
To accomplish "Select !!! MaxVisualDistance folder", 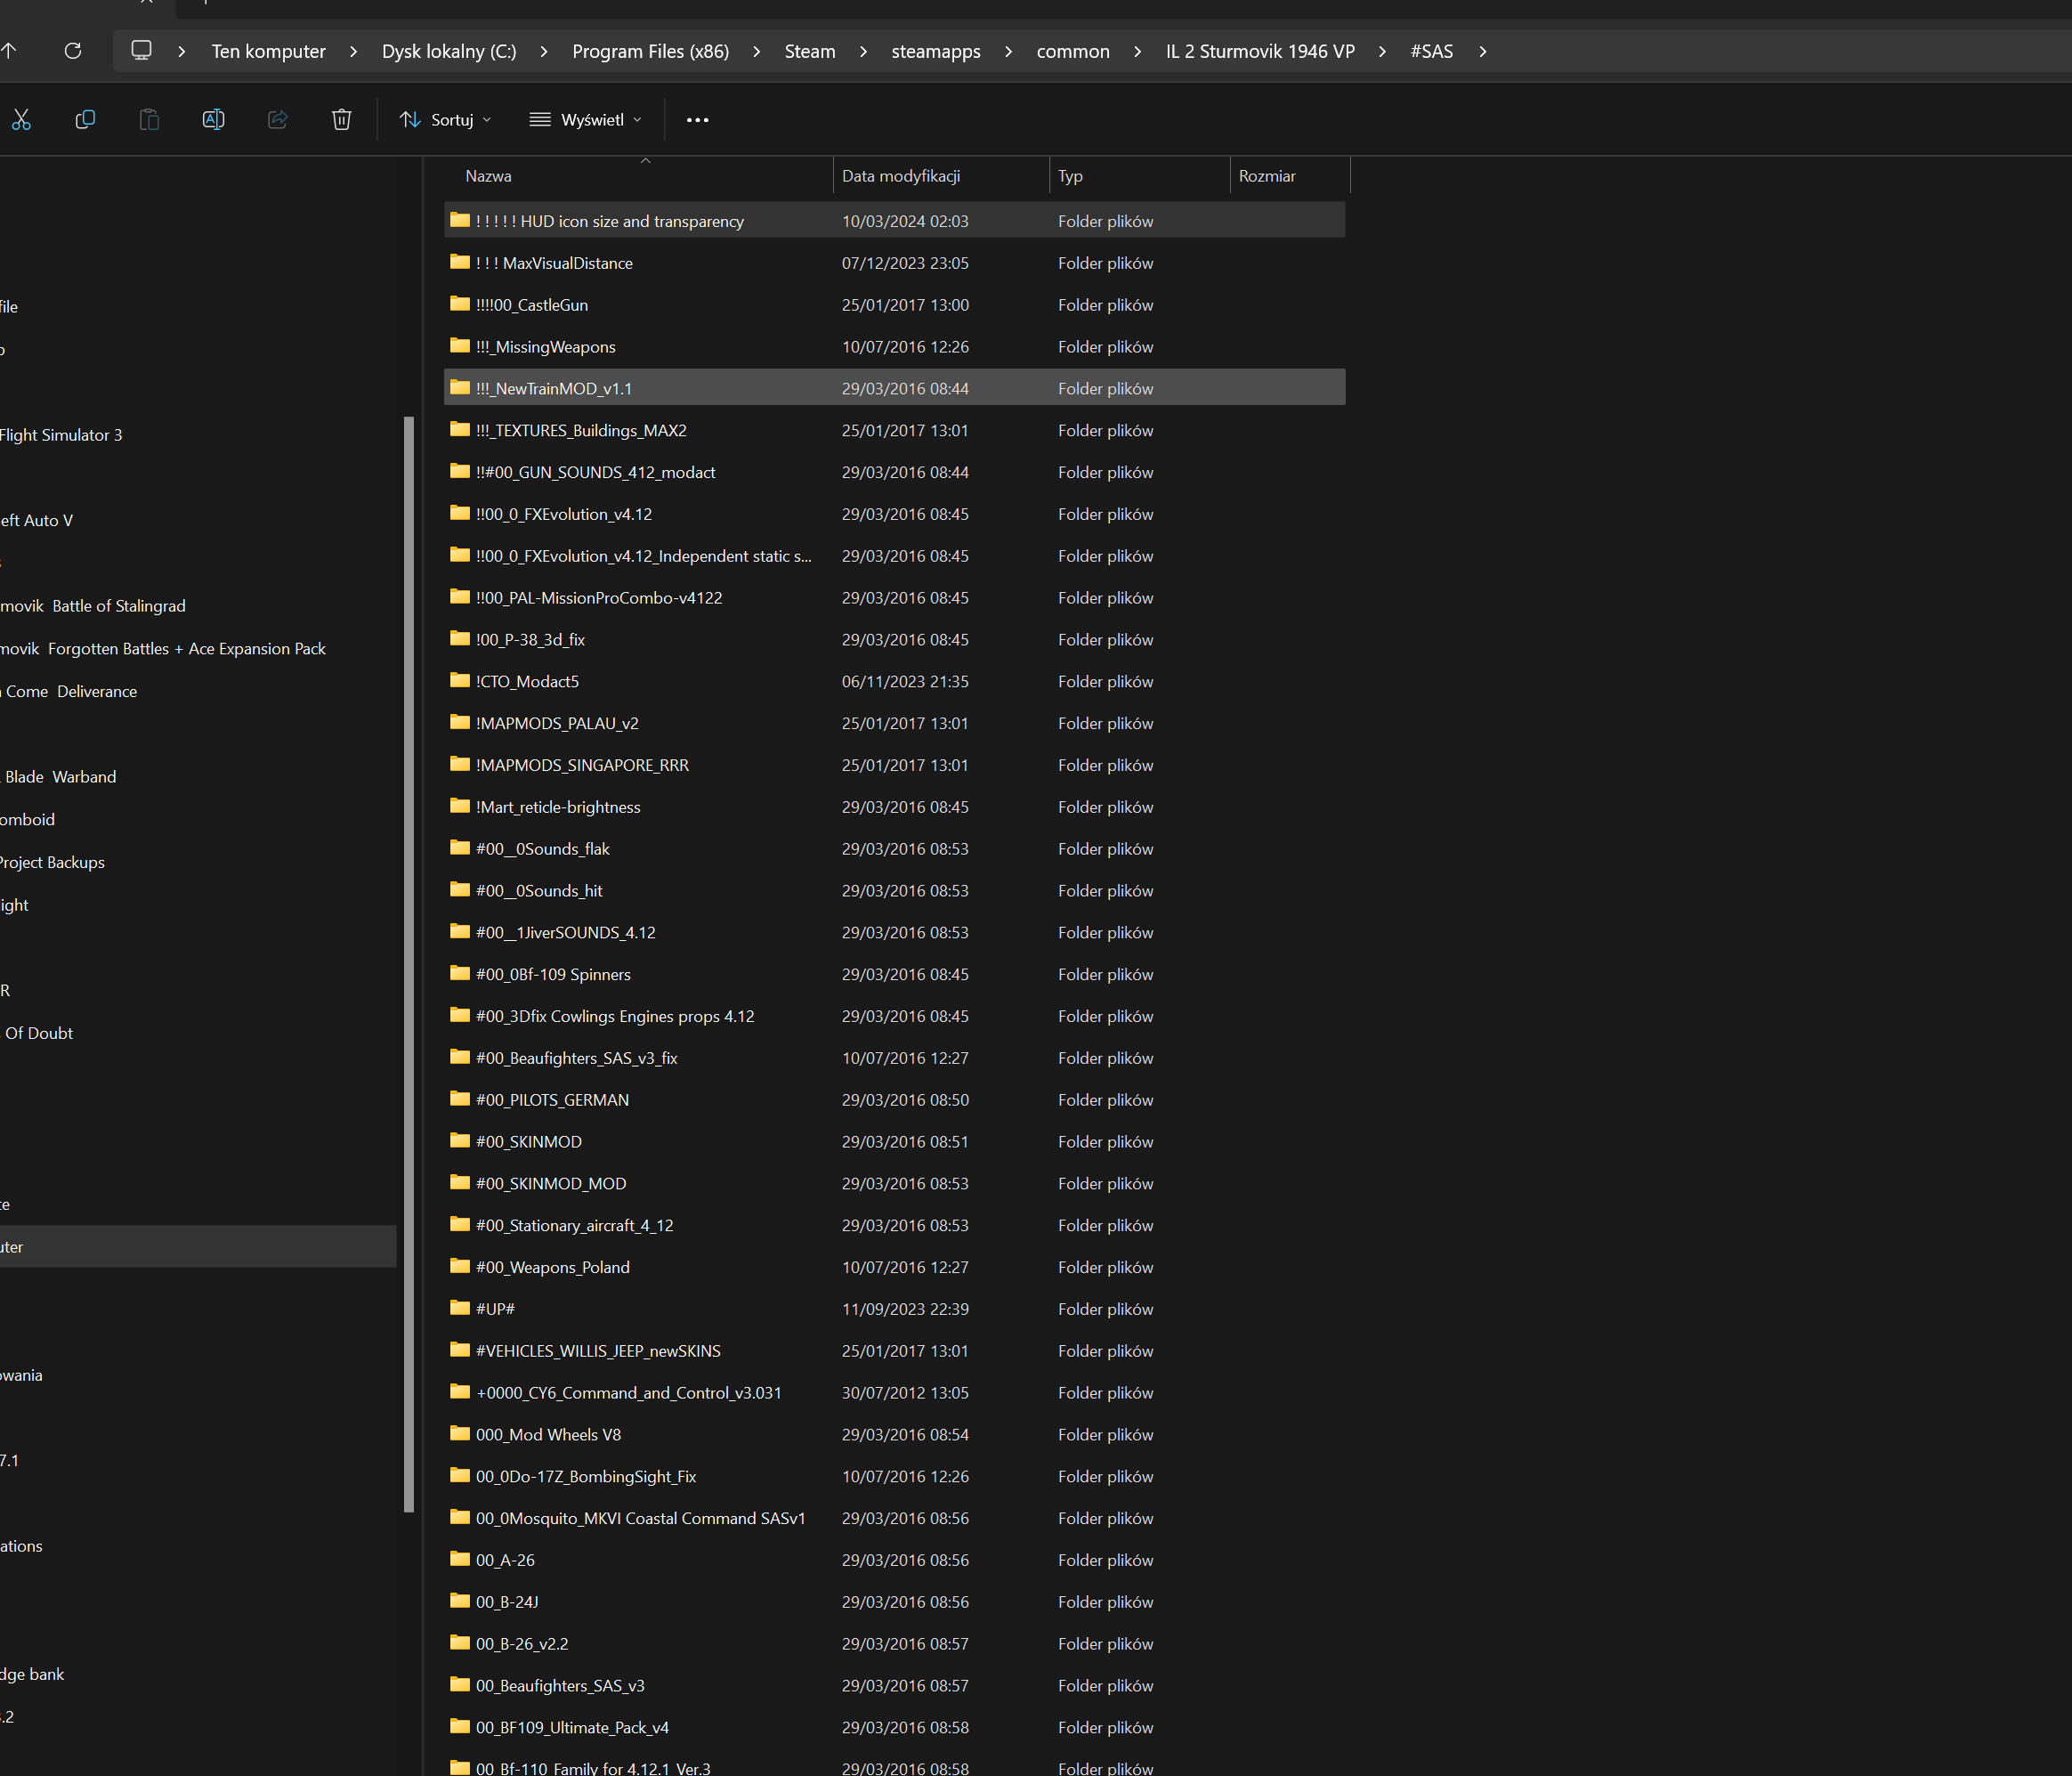I will click(x=894, y=263).
